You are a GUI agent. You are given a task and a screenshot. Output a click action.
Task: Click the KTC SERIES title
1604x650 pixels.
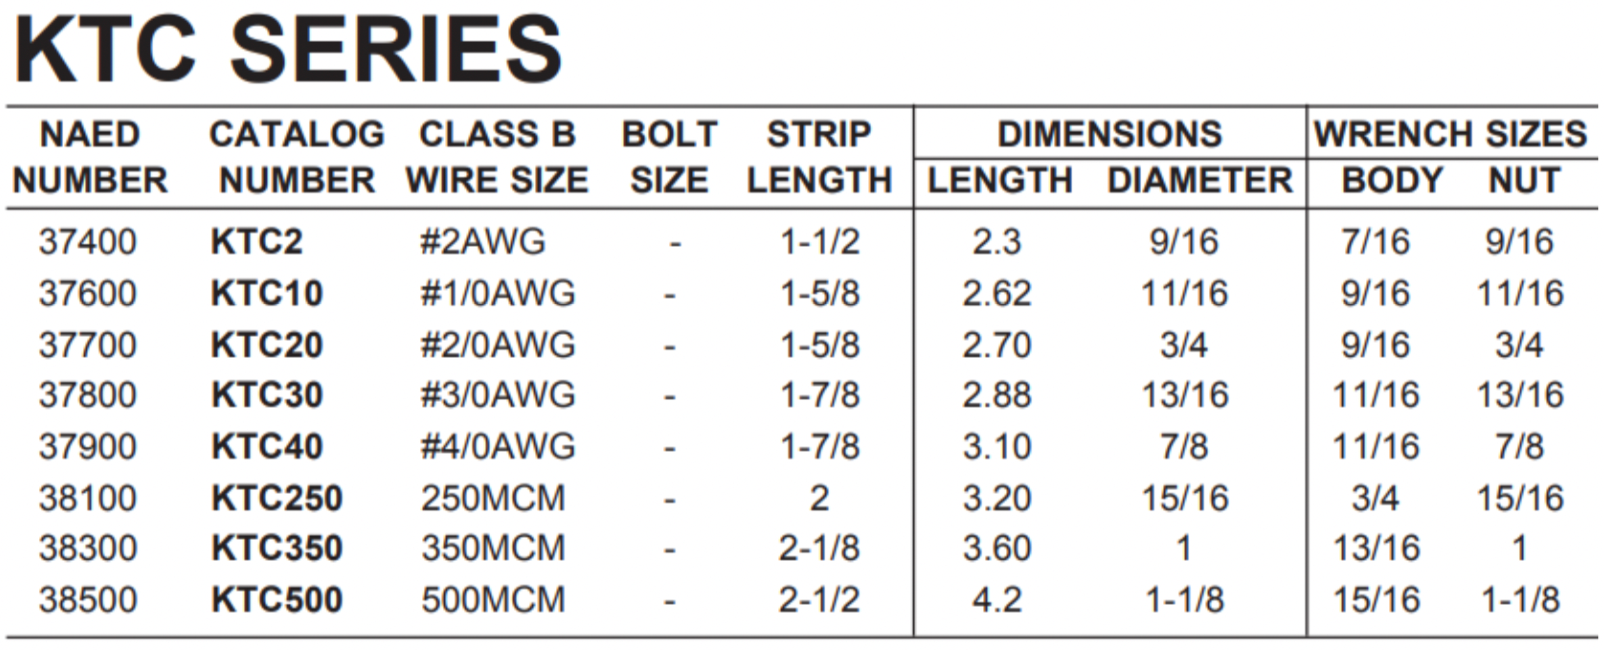pyautogui.click(x=288, y=48)
